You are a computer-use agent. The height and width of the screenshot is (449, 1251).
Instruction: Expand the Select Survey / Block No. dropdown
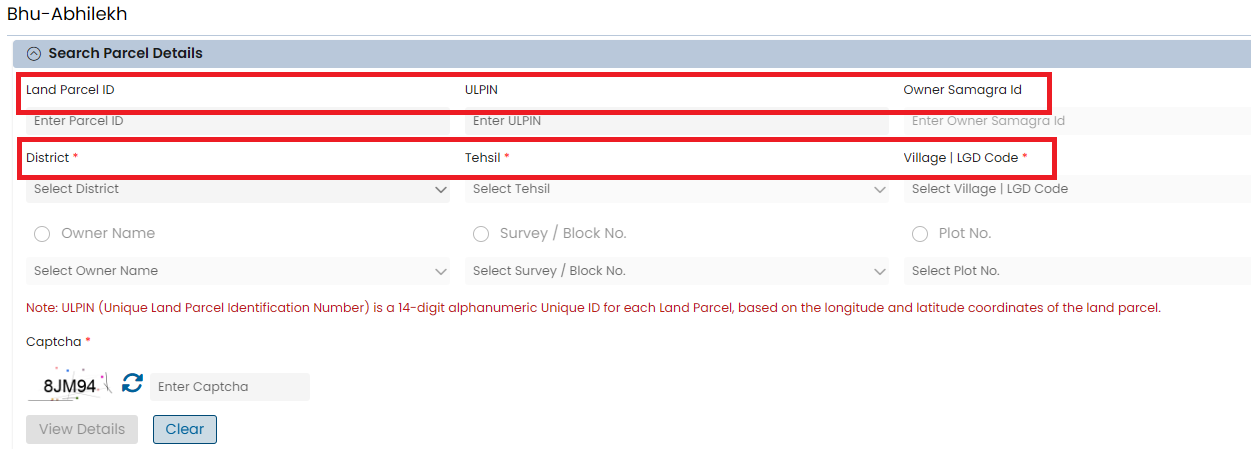pos(677,271)
